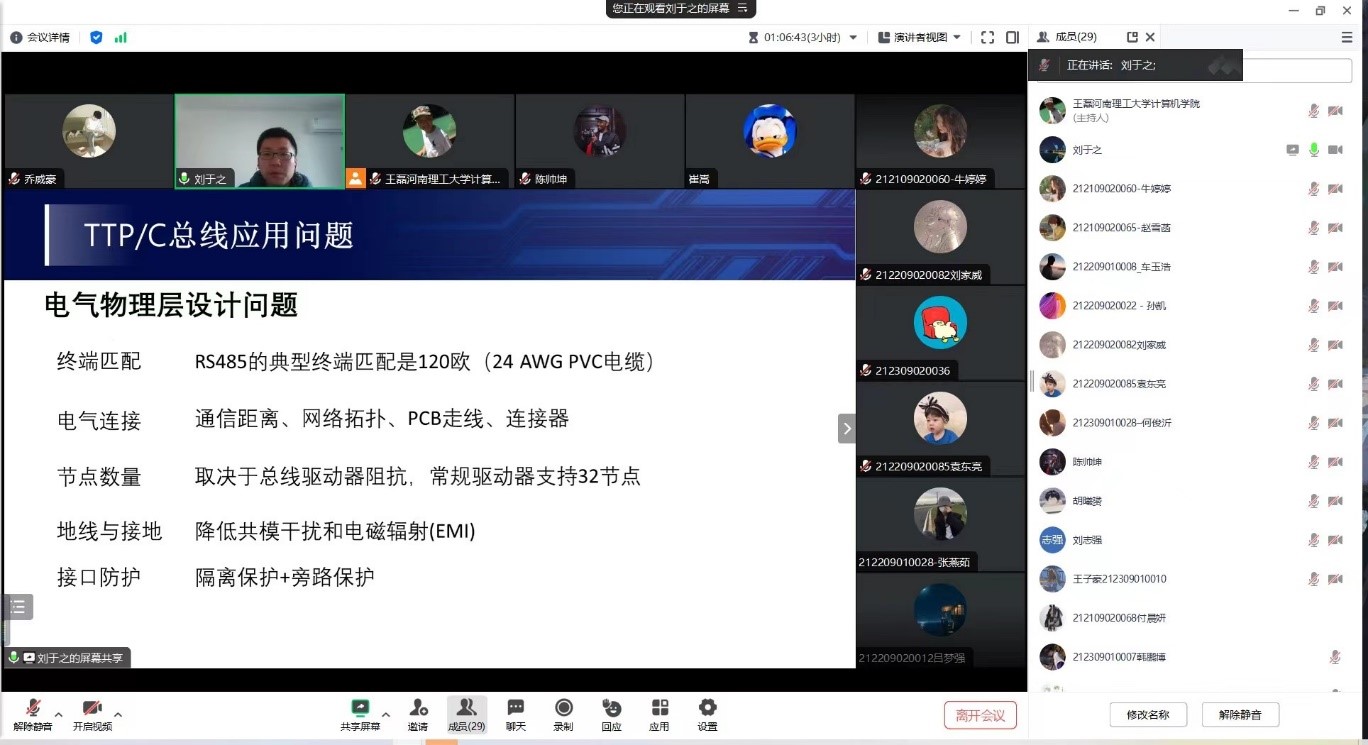
Task: Open the 应用 apps menu
Action: [x=659, y=714]
